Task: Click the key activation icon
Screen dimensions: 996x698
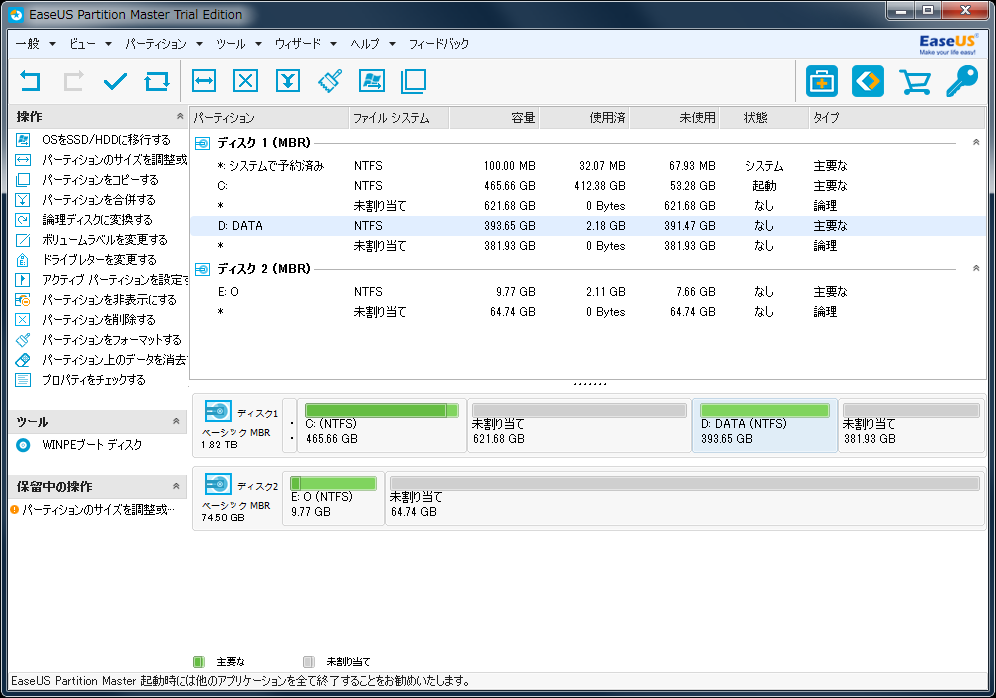Action: coord(962,81)
